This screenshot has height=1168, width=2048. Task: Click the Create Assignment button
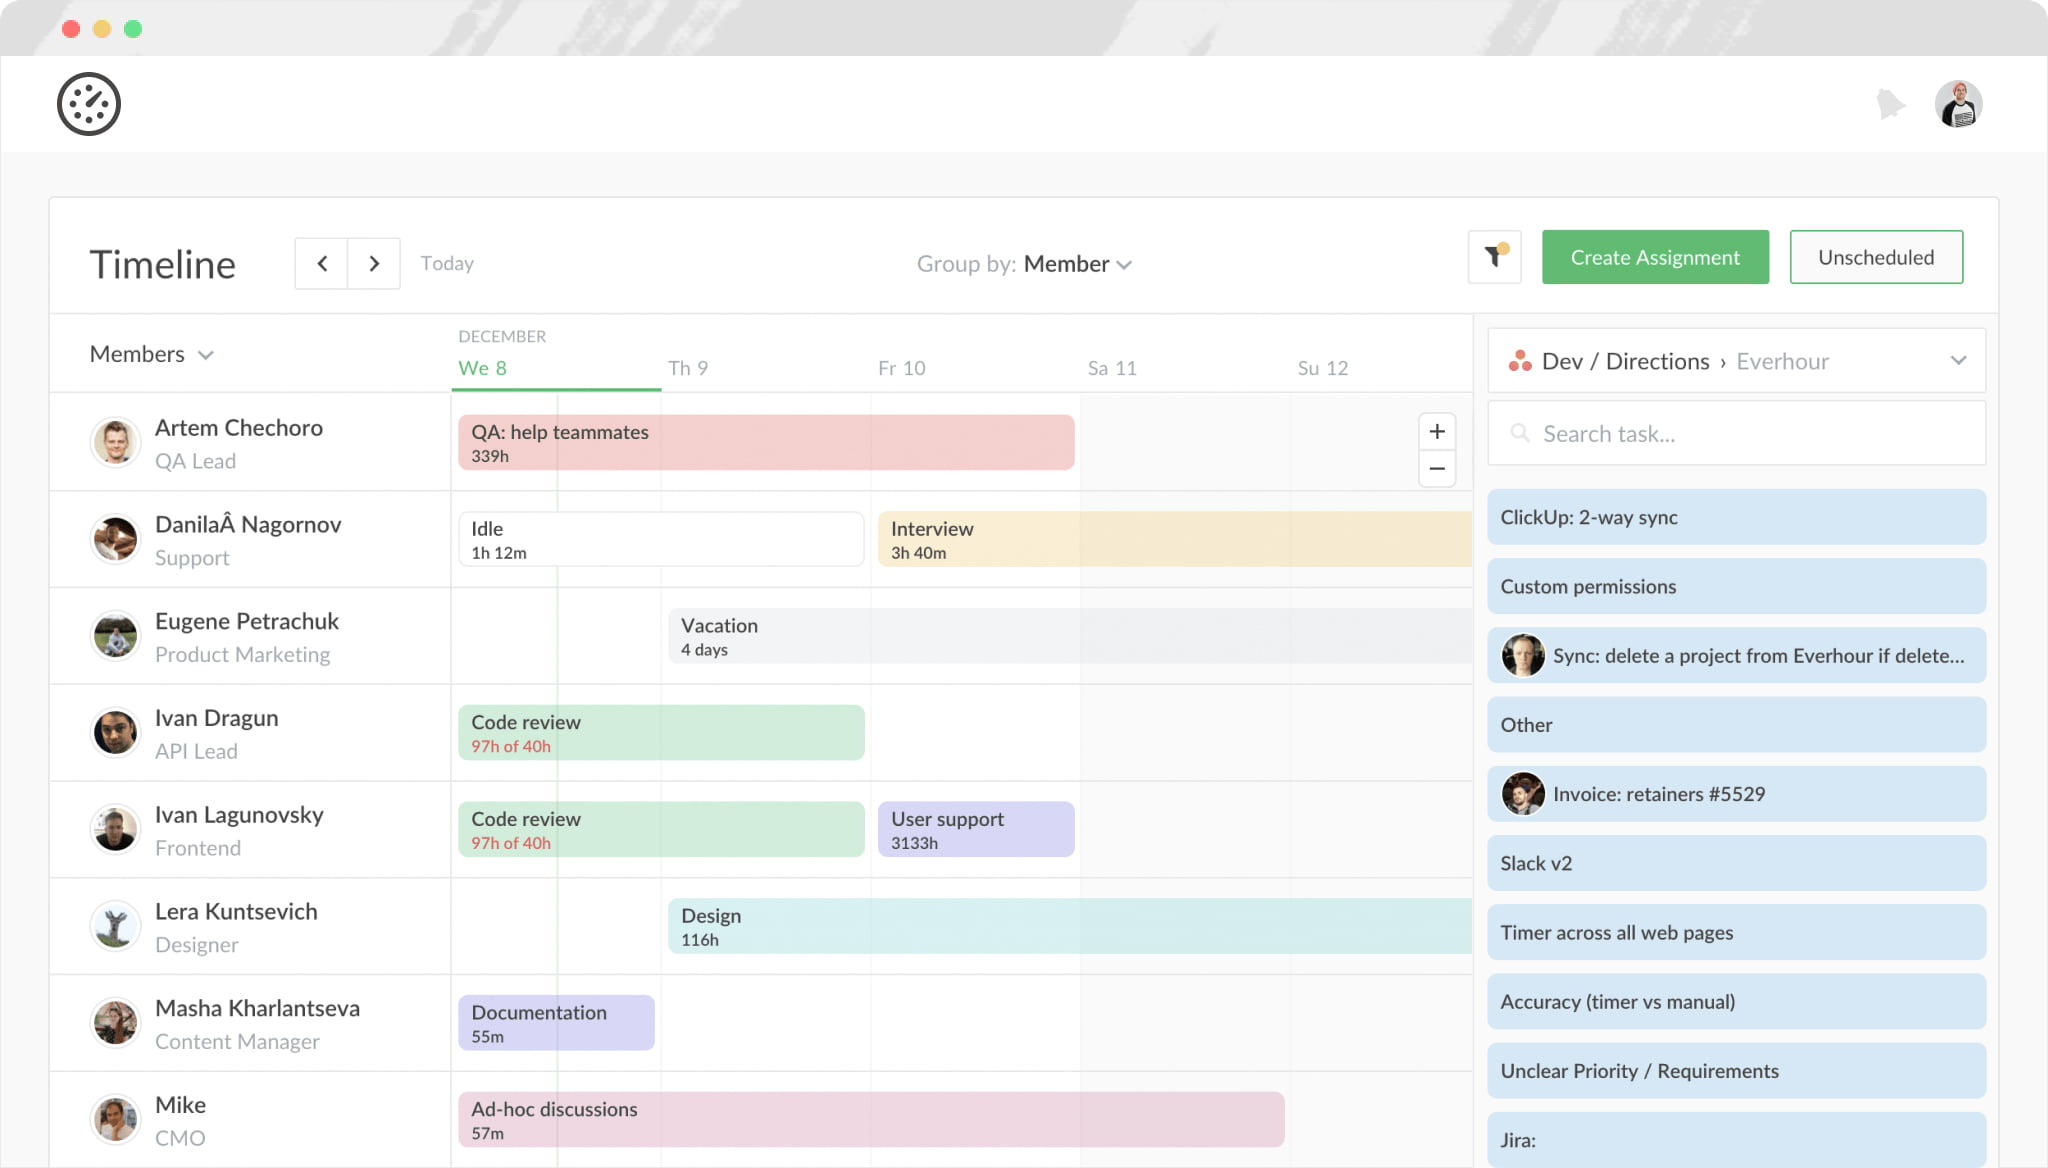coord(1655,257)
